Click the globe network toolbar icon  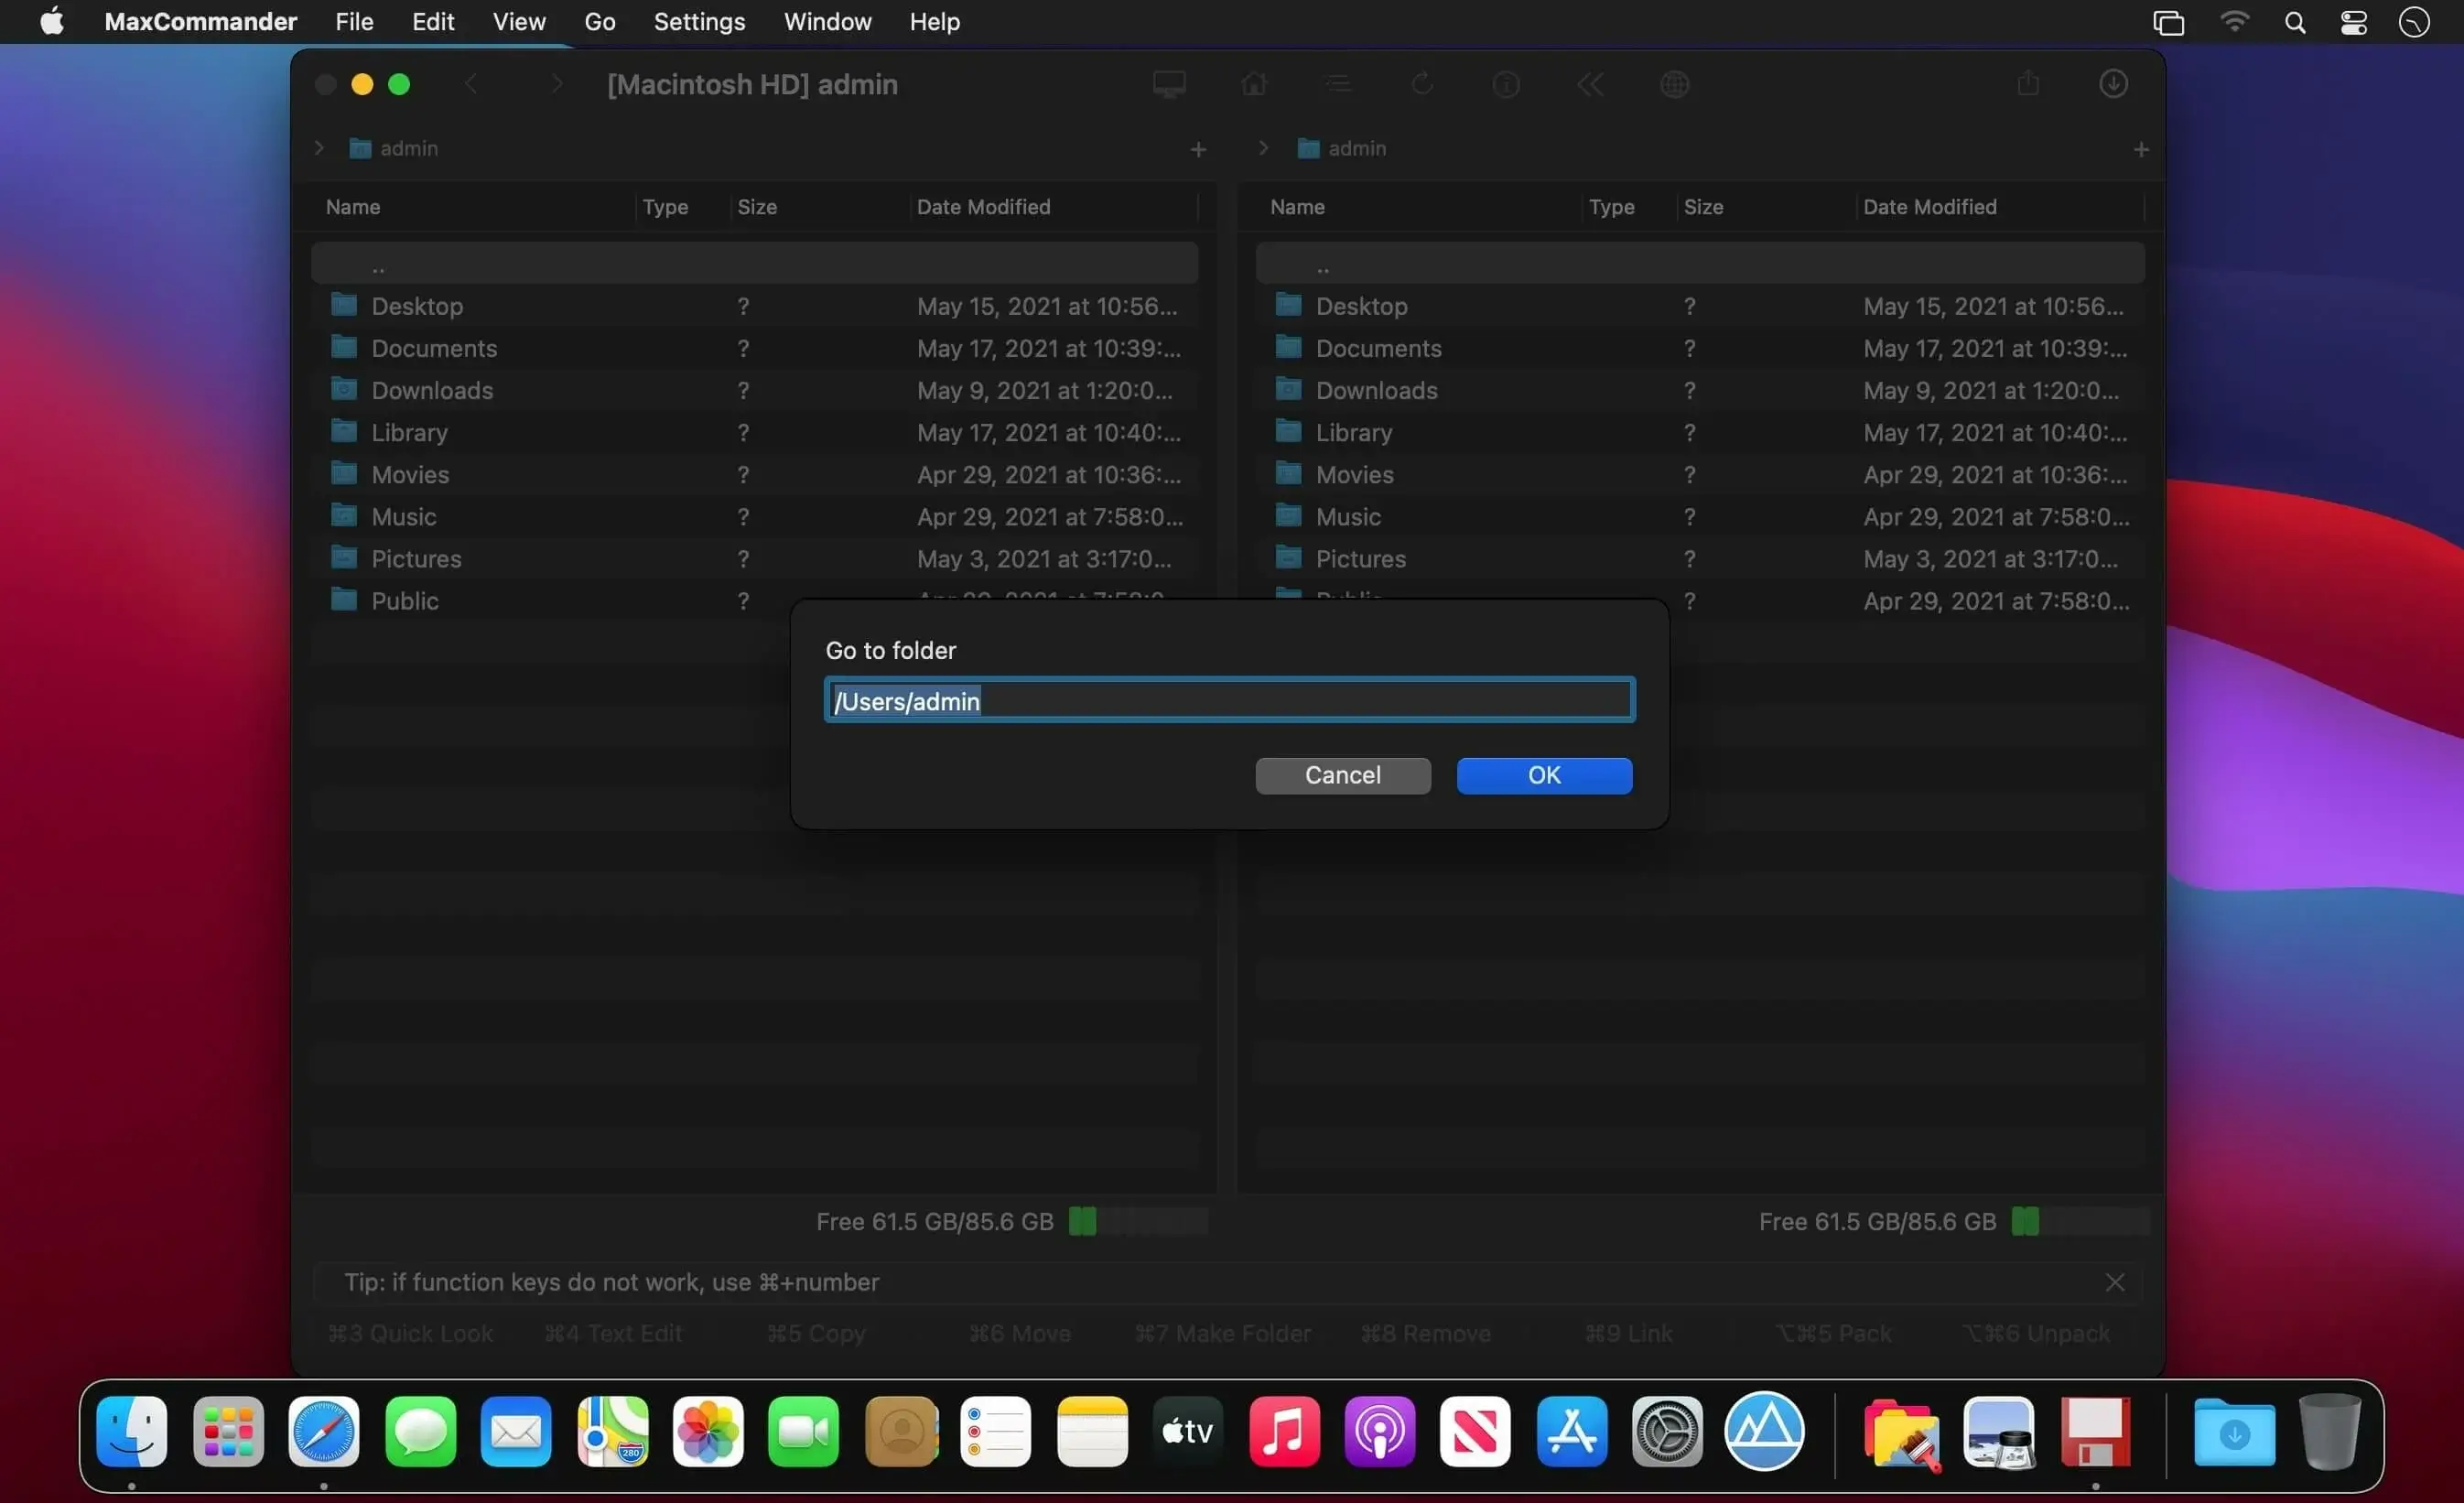click(x=1675, y=84)
